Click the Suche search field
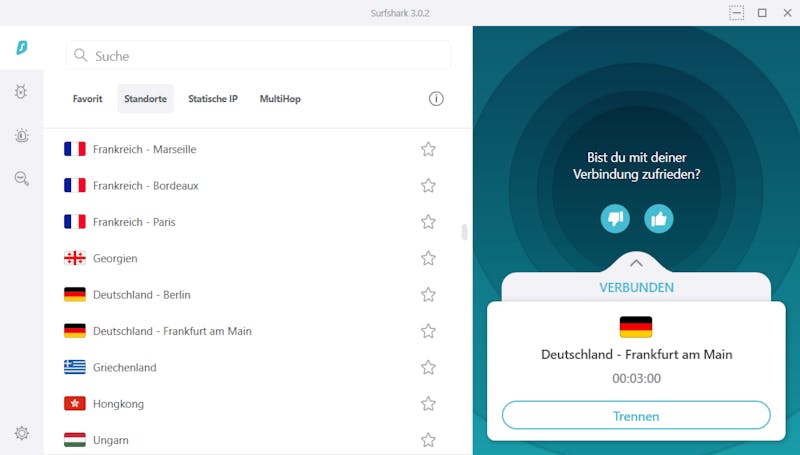This screenshot has width=800, height=455. tap(258, 55)
